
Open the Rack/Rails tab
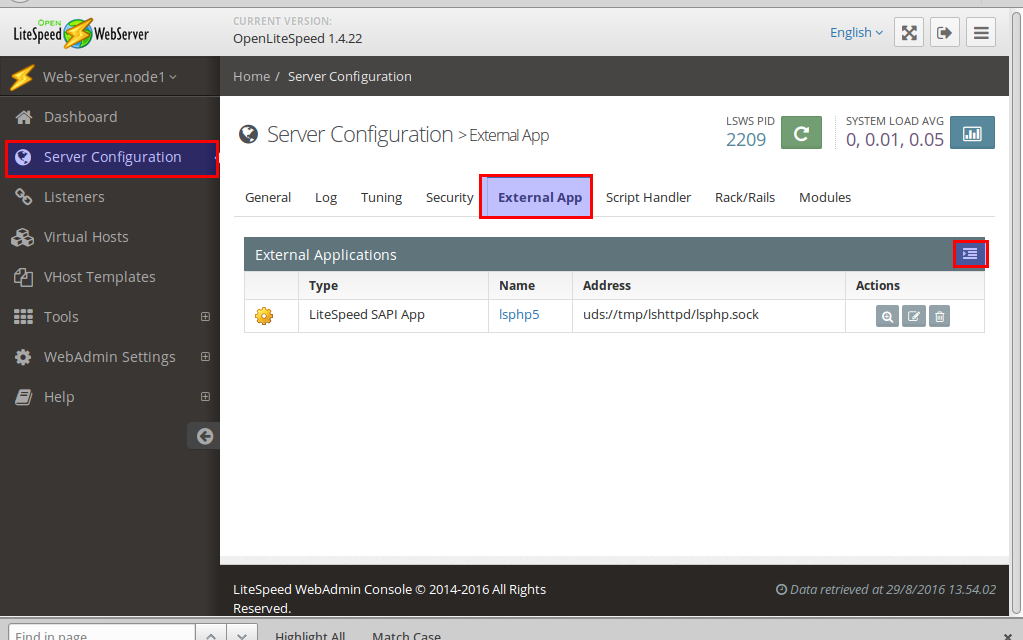tap(744, 197)
